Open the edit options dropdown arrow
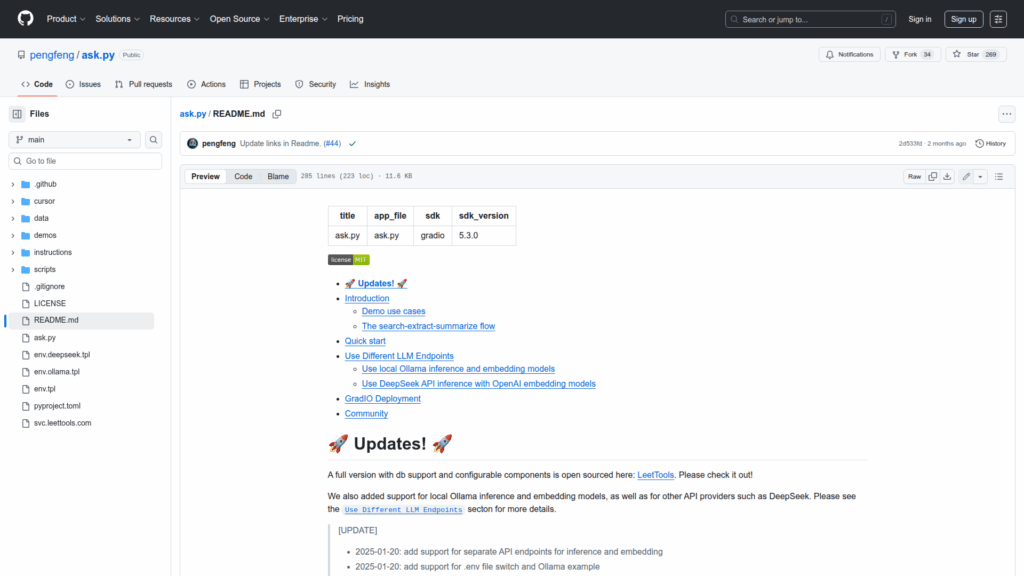Screen dimensions: 1024x576 point(980,176)
